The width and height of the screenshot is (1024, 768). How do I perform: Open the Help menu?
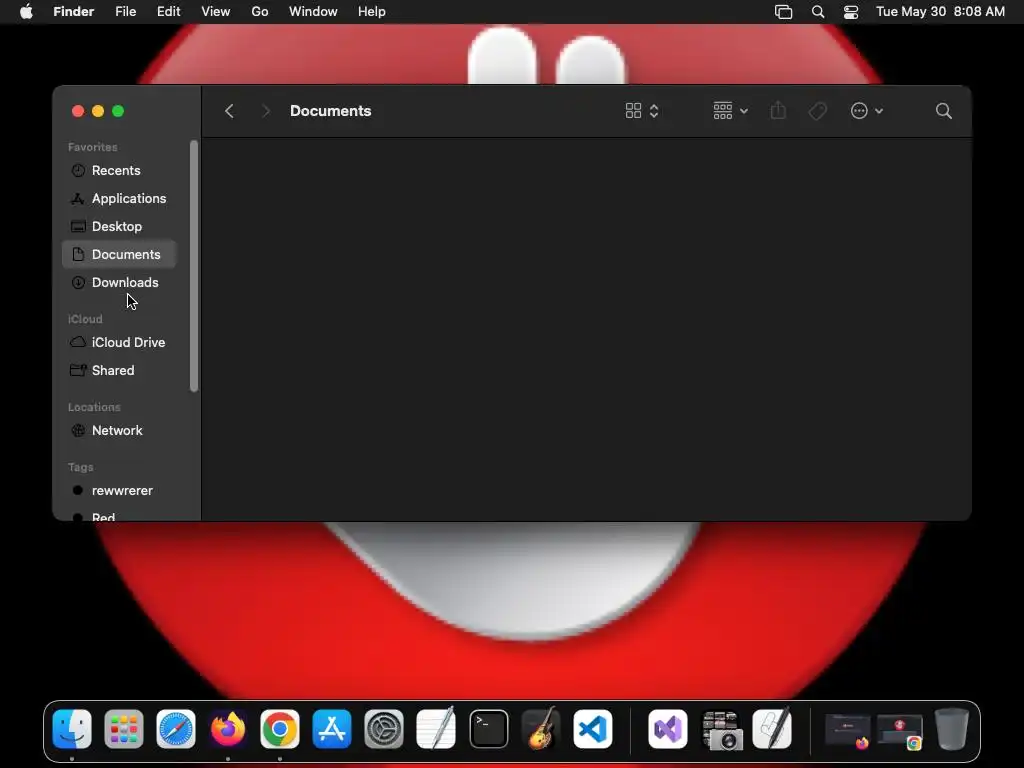point(372,12)
